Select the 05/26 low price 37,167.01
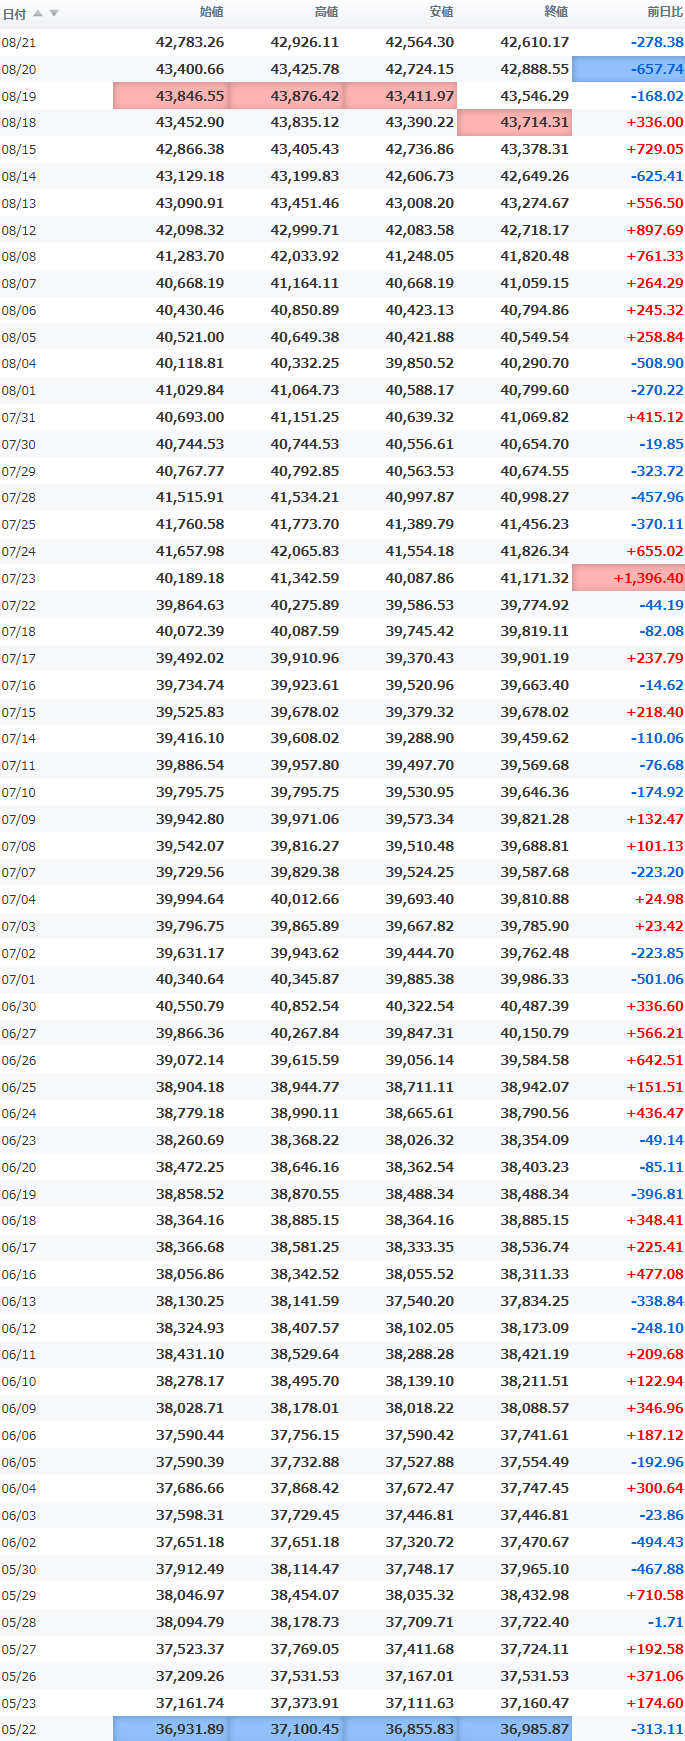Image resolution: width=685 pixels, height=1741 pixels. 420,1676
